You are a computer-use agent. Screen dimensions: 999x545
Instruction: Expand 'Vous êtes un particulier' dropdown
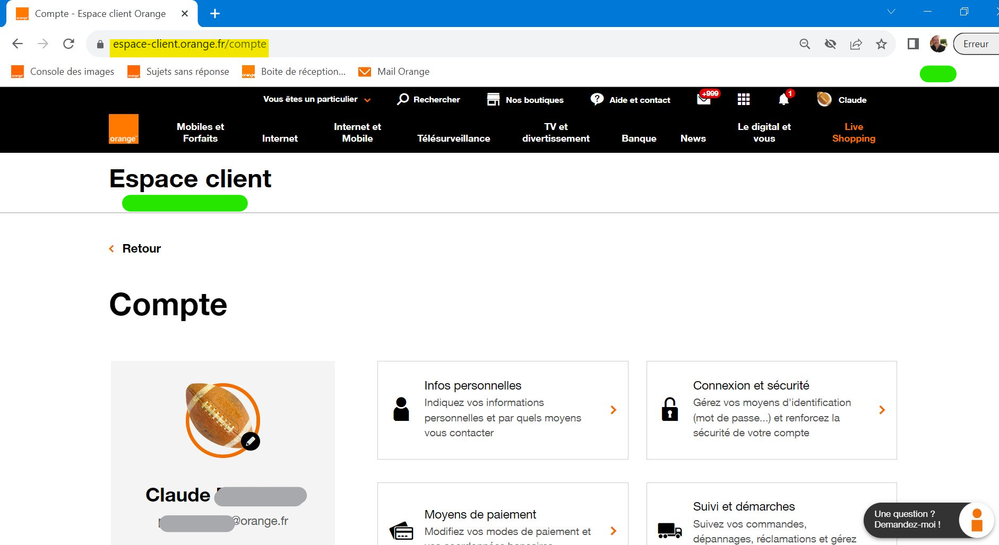coord(317,100)
